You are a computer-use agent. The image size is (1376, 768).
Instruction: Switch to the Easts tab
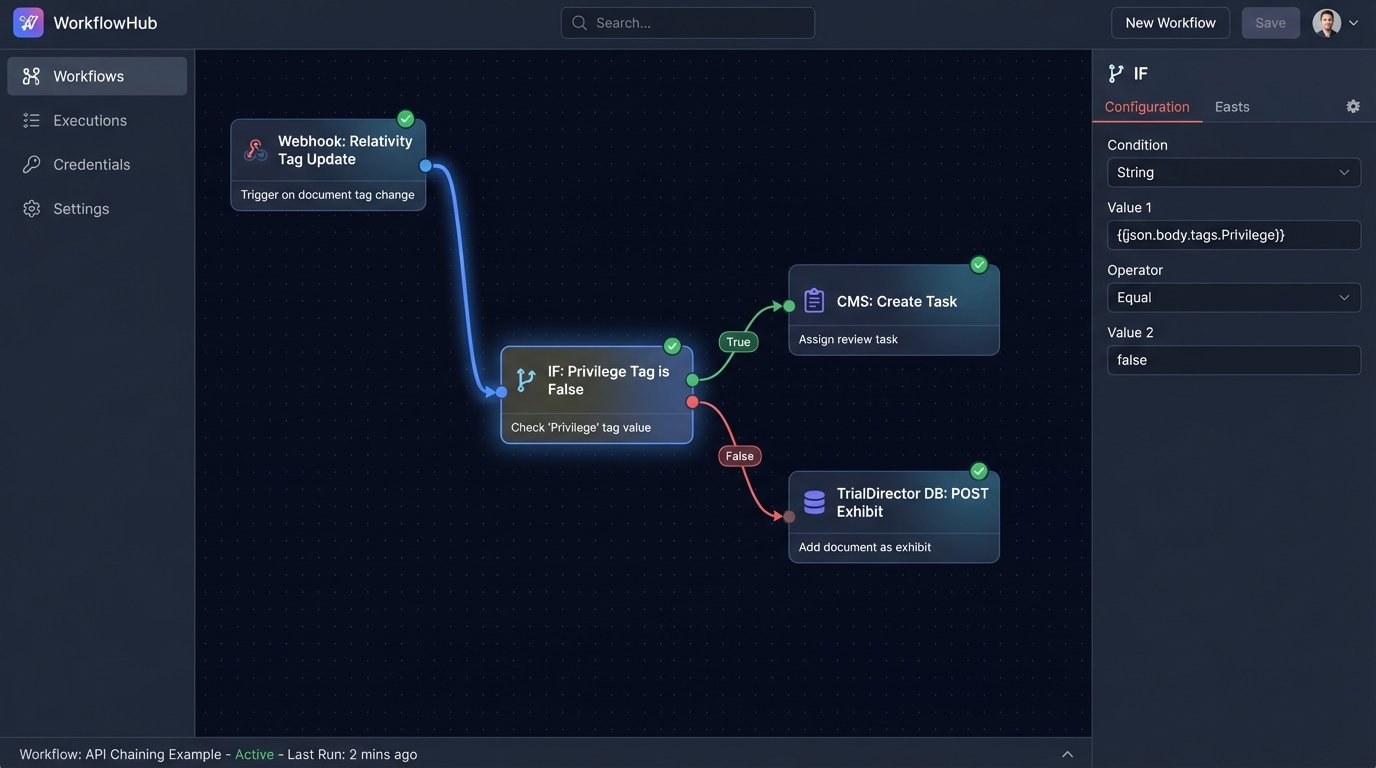point(1232,106)
